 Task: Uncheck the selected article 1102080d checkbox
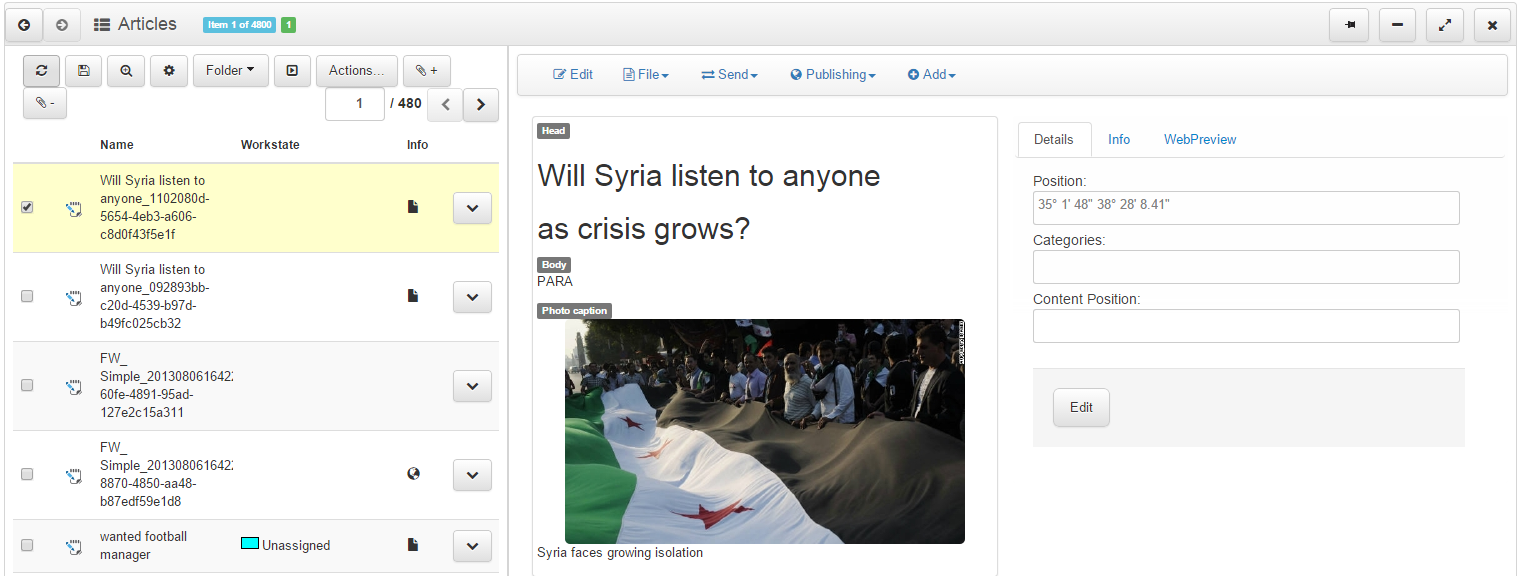[27, 207]
